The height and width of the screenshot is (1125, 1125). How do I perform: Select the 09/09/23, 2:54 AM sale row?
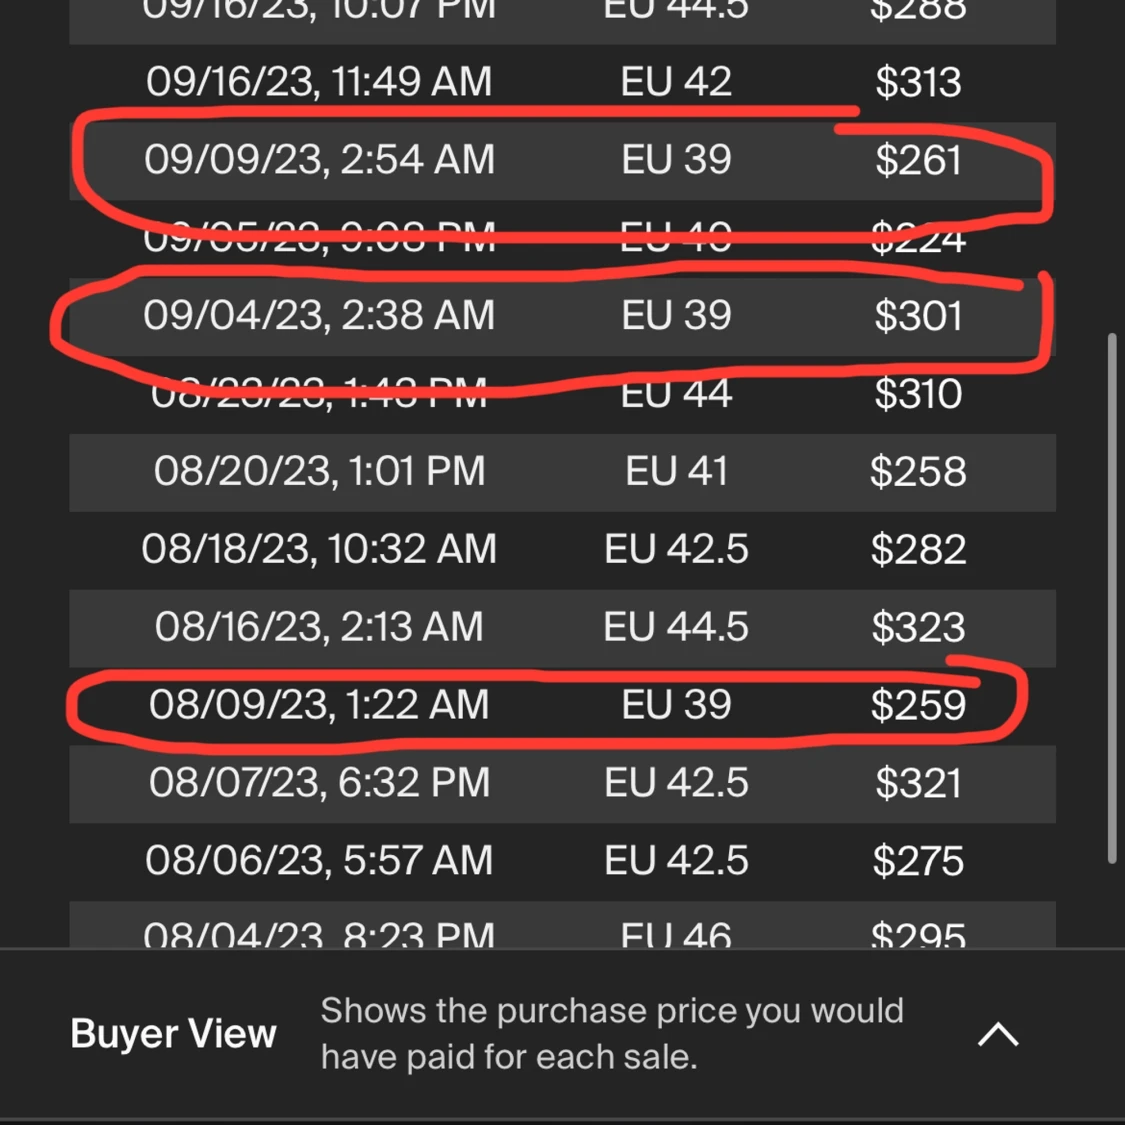(x=562, y=160)
